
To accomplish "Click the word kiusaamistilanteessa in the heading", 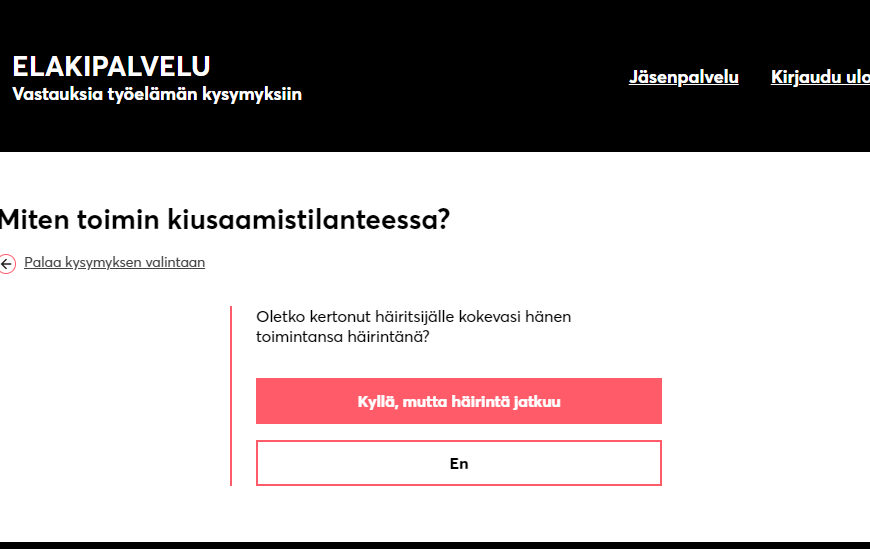I will [332, 219].
